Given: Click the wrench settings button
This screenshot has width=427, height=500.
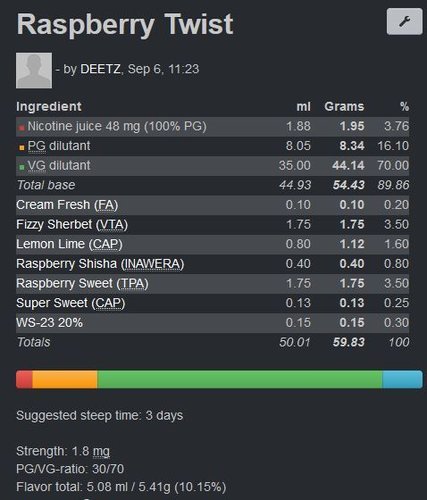Looking at the screenshot, I should (404, 22).
